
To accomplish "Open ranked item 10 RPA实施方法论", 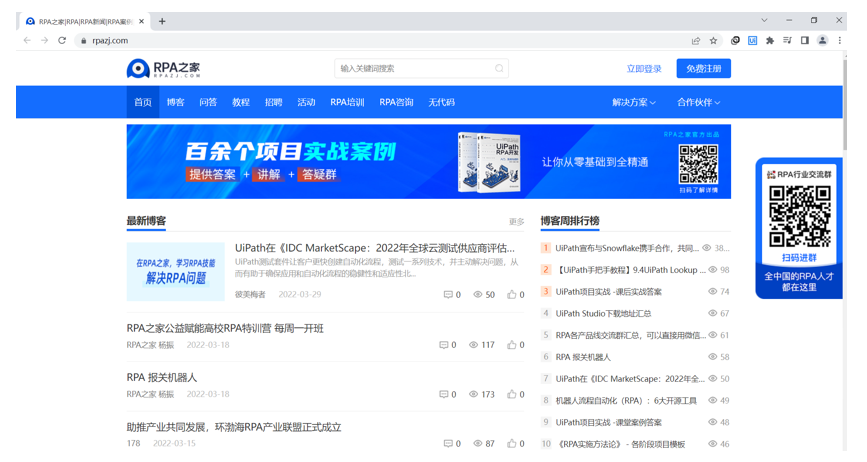I will pos(620,444).
